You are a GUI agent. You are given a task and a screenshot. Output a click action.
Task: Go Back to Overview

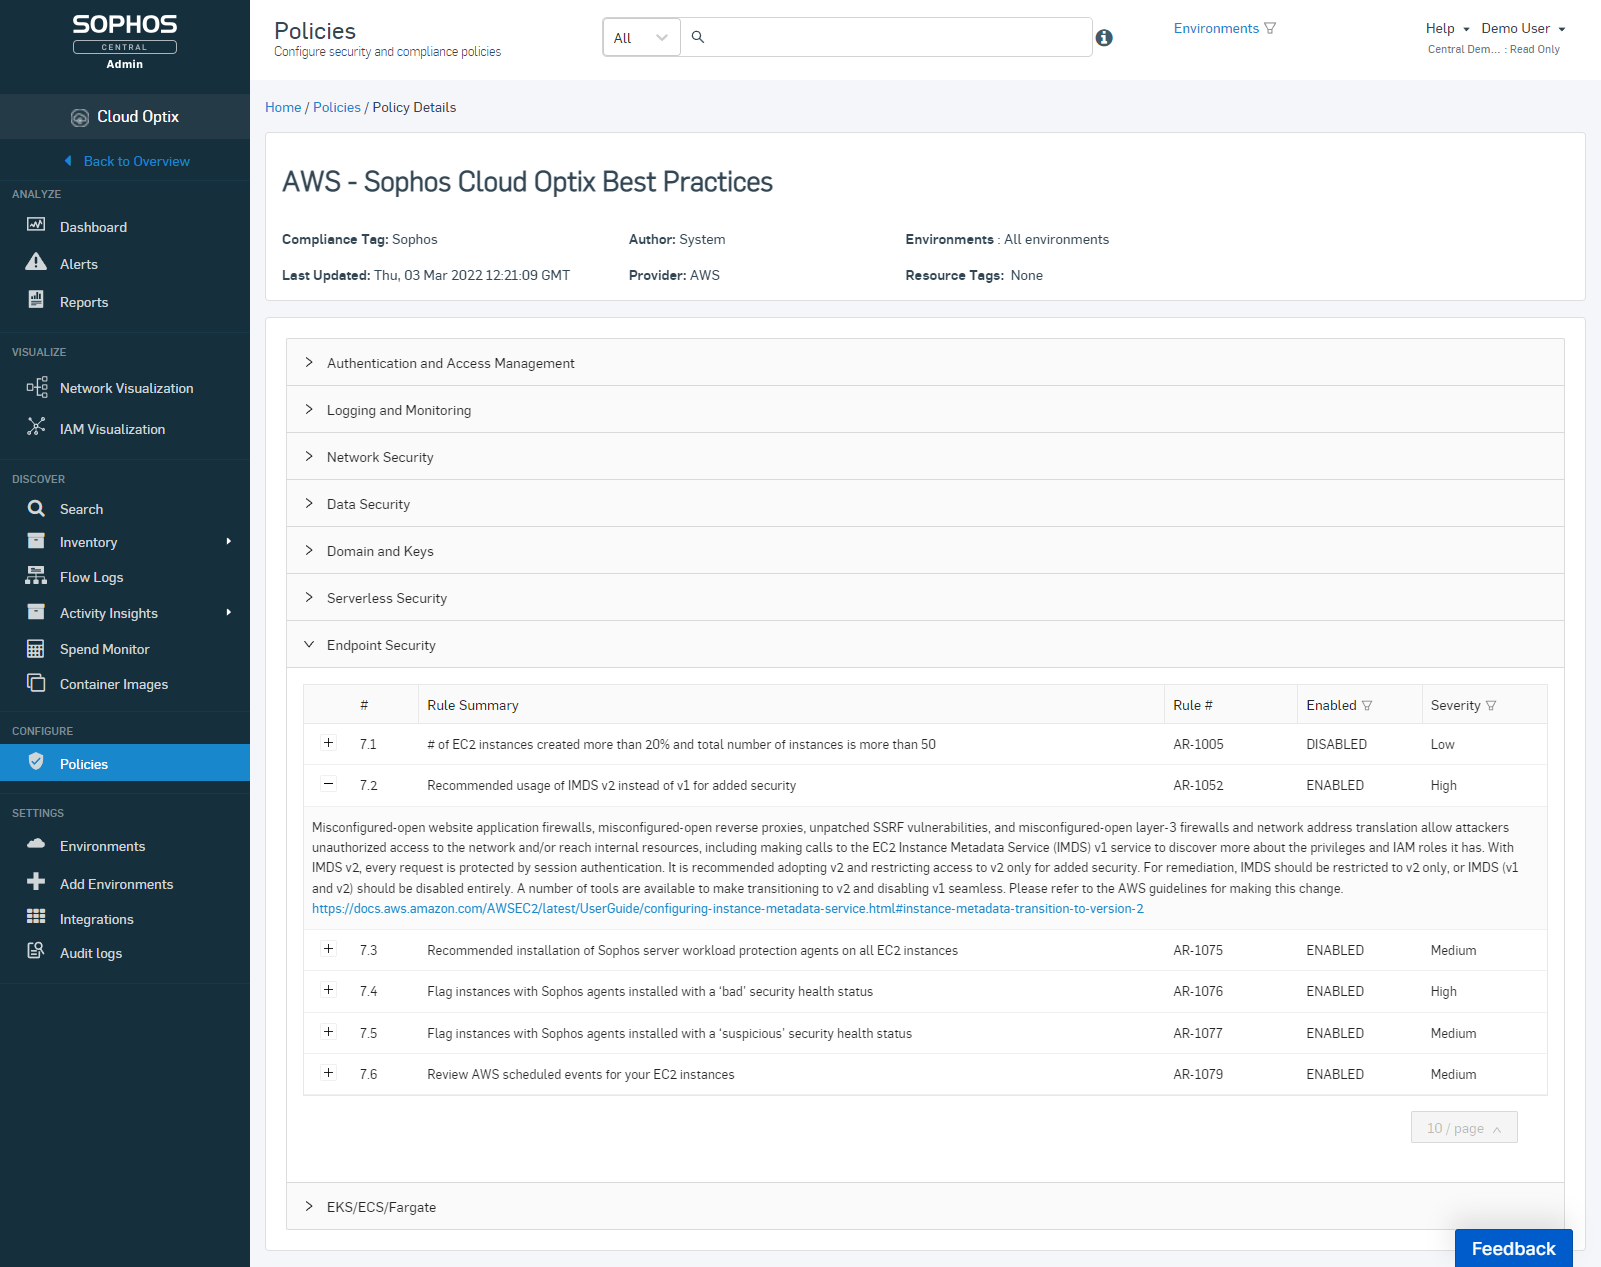click(x=127, y=161)
